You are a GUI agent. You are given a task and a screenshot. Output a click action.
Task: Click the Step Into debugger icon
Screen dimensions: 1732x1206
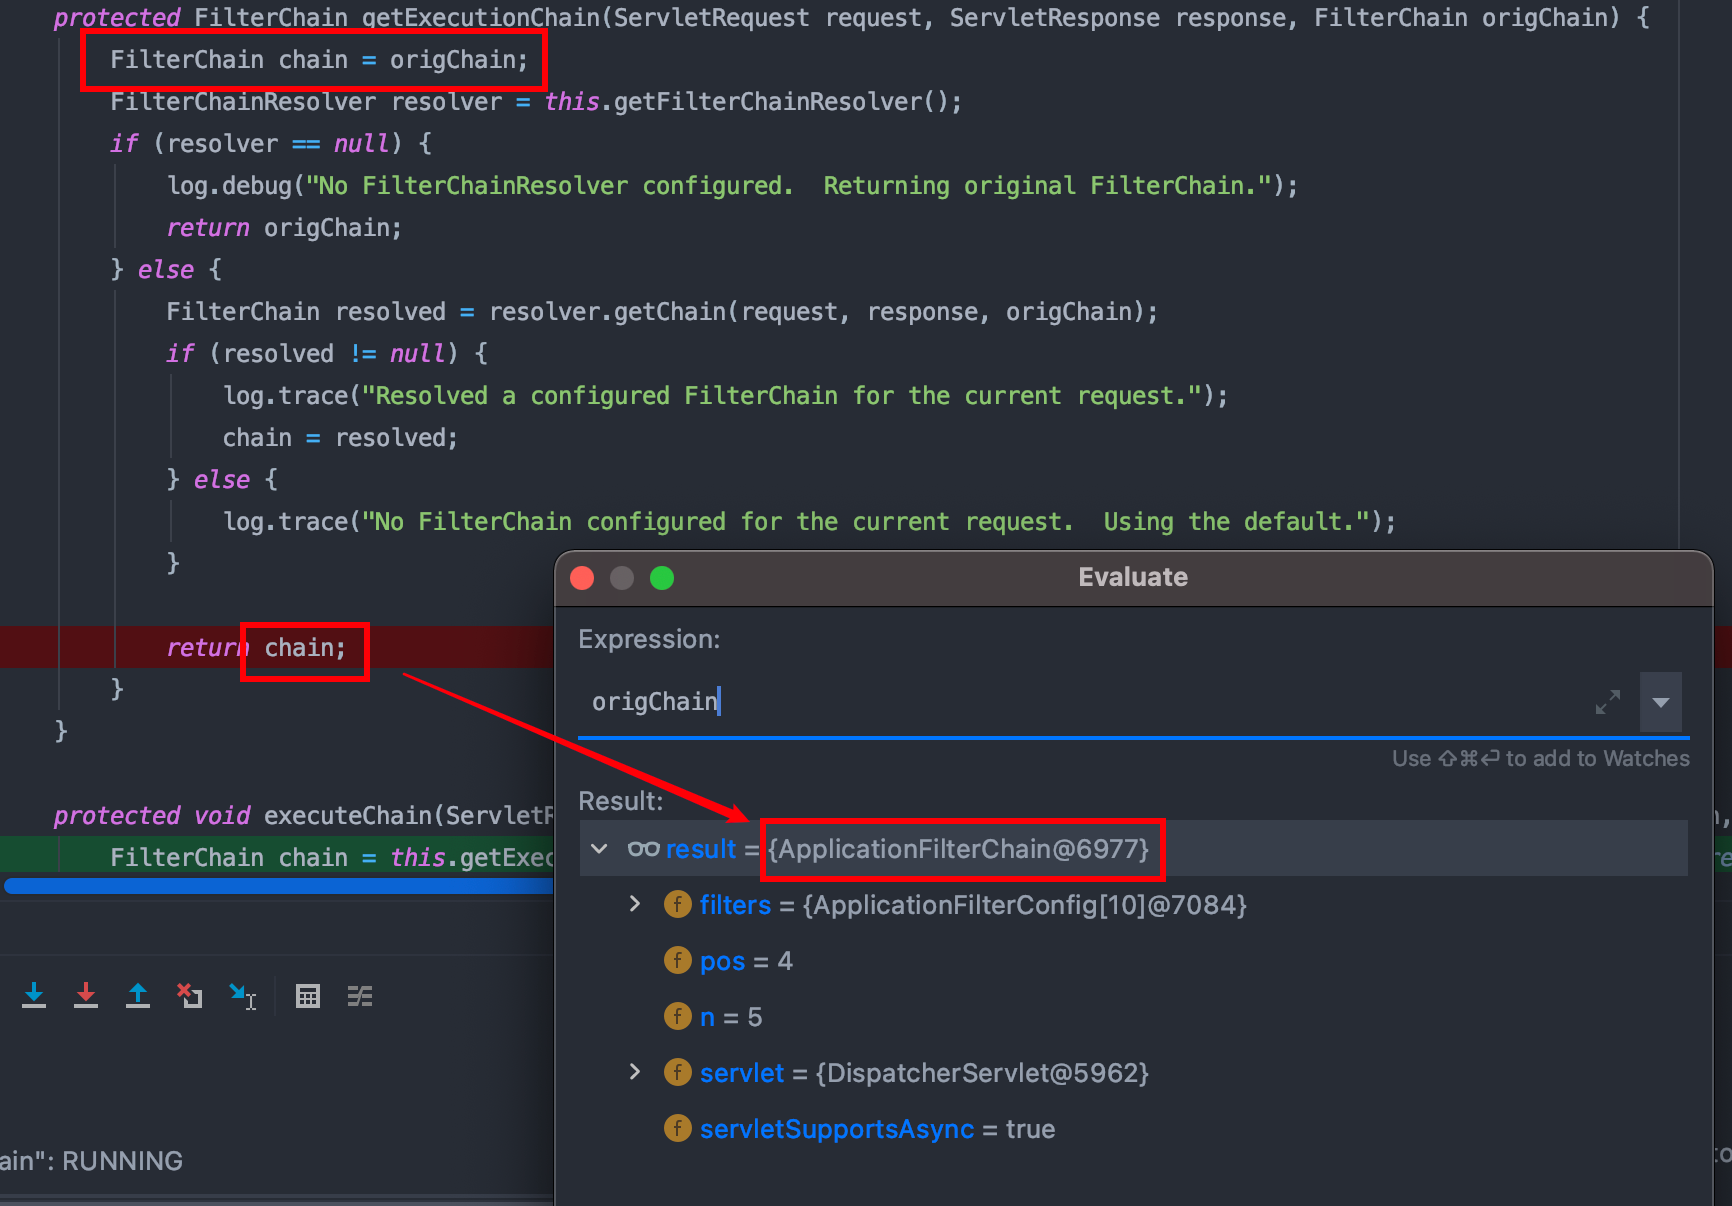(x=34, y=995)
